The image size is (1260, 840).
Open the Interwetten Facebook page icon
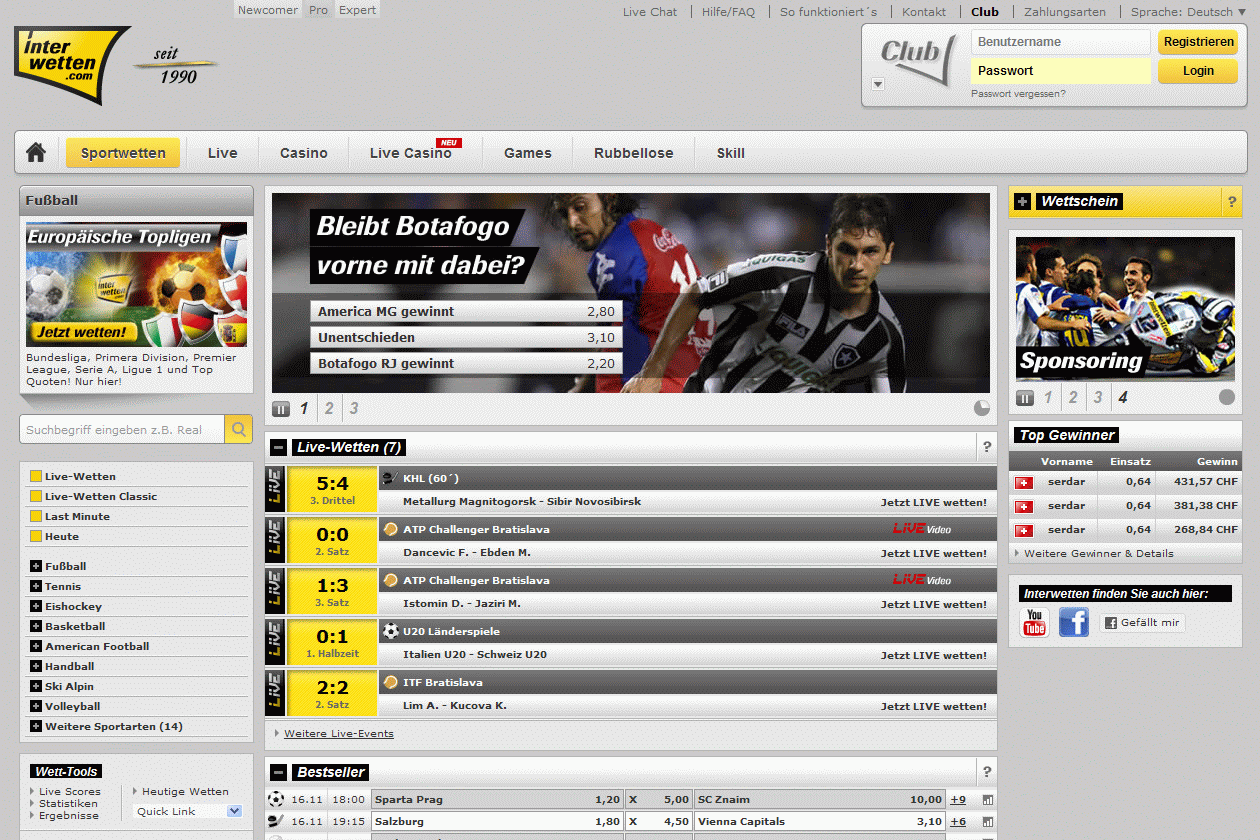coord(1074,622)
